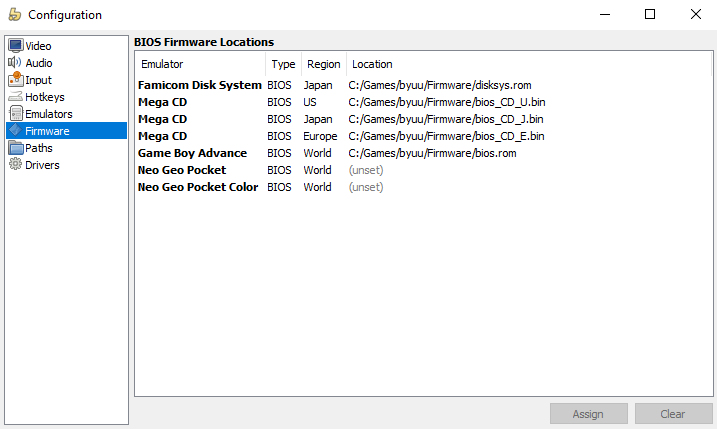Open the Paths folder icon
The height and width of the screenshot is (429, 717).
tap(16, 148)
